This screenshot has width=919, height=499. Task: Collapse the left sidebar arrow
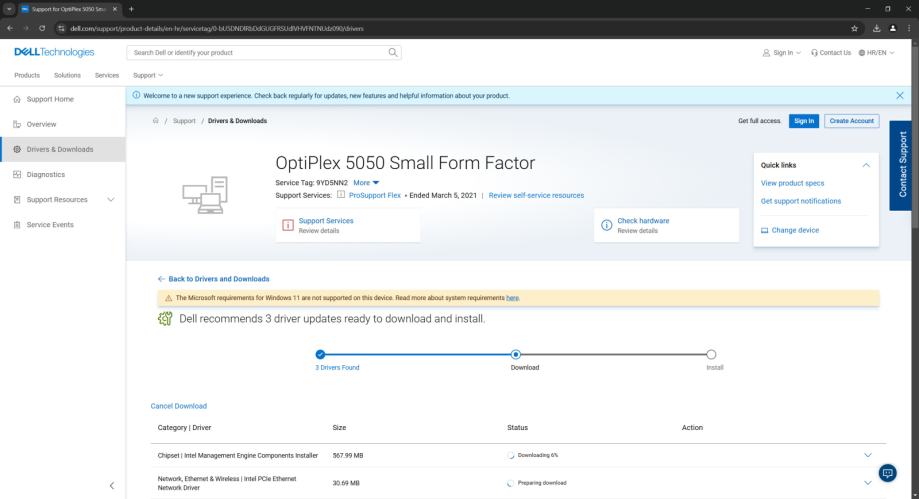[x=110, y=486]
